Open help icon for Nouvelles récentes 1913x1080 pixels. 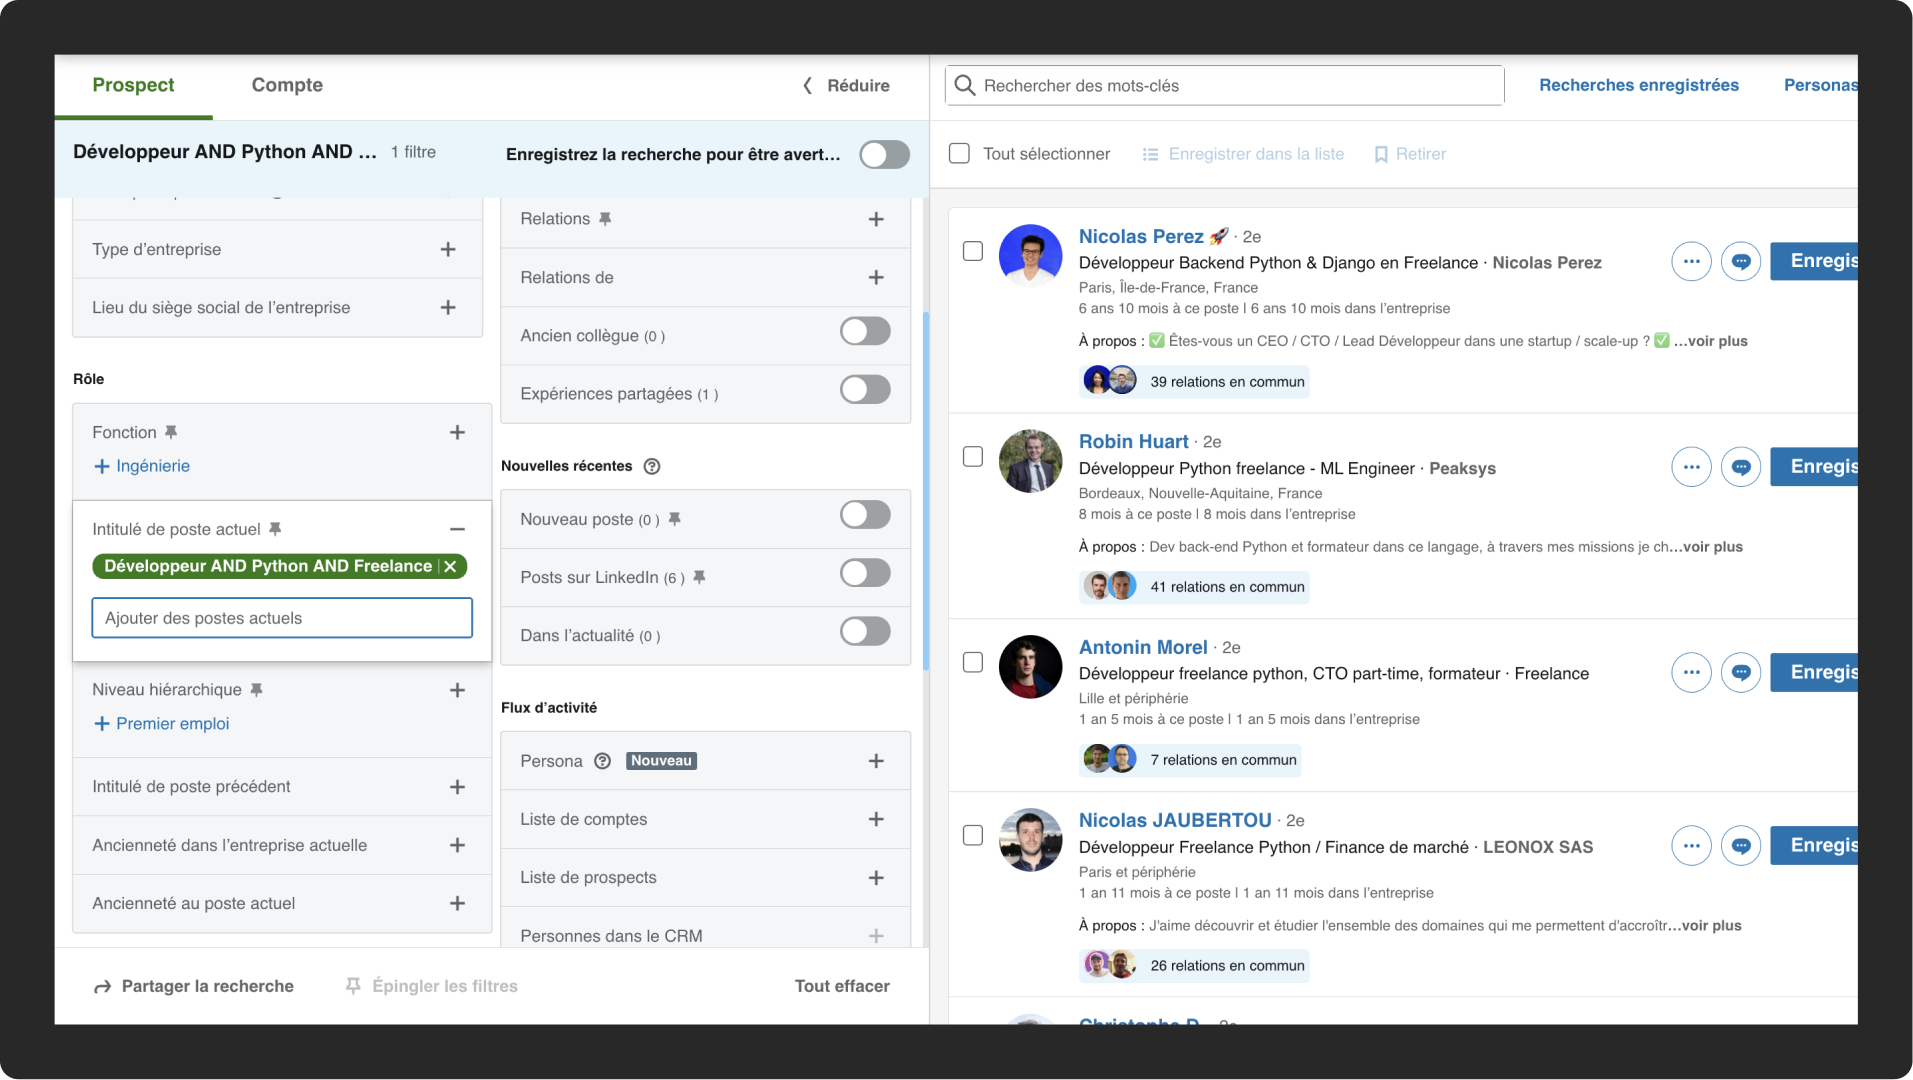652,466
